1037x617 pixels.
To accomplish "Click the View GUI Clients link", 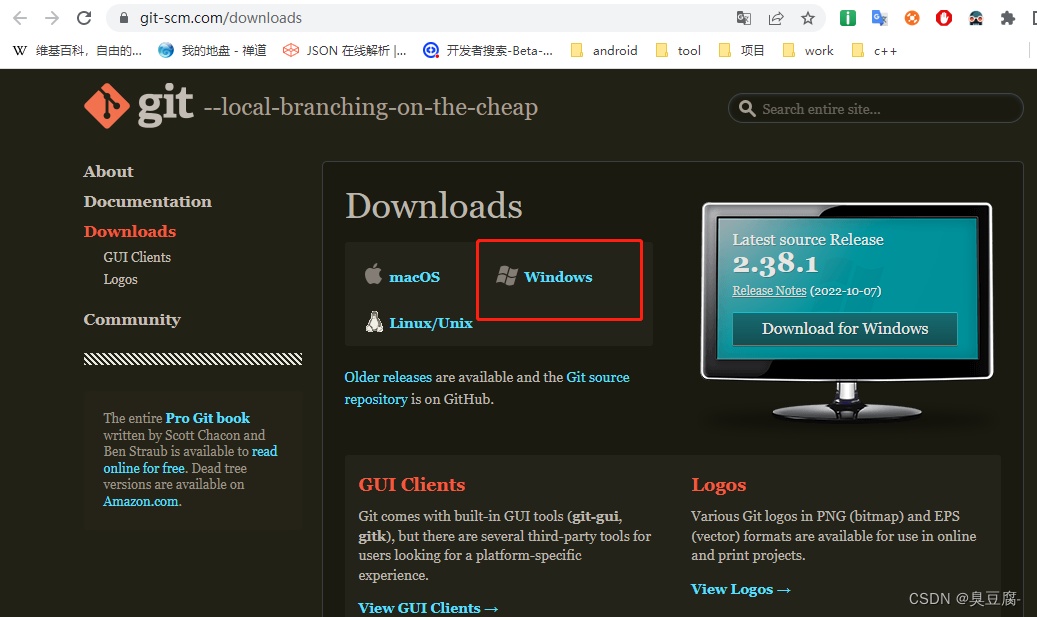I will click(x=428, y=608).
